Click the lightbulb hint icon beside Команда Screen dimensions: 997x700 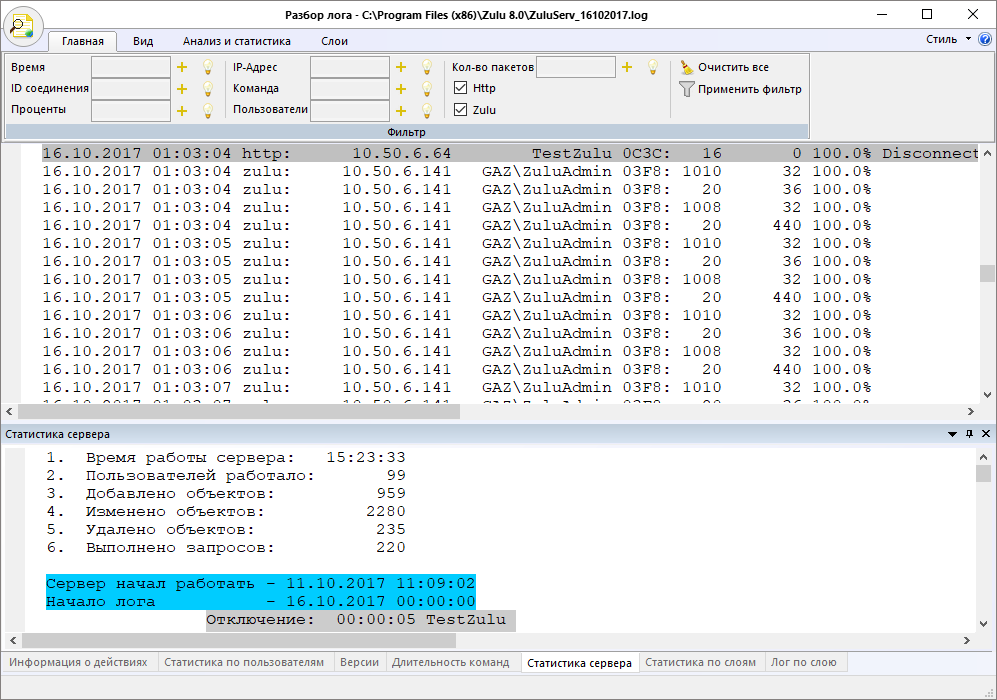(x=426, y=89)
